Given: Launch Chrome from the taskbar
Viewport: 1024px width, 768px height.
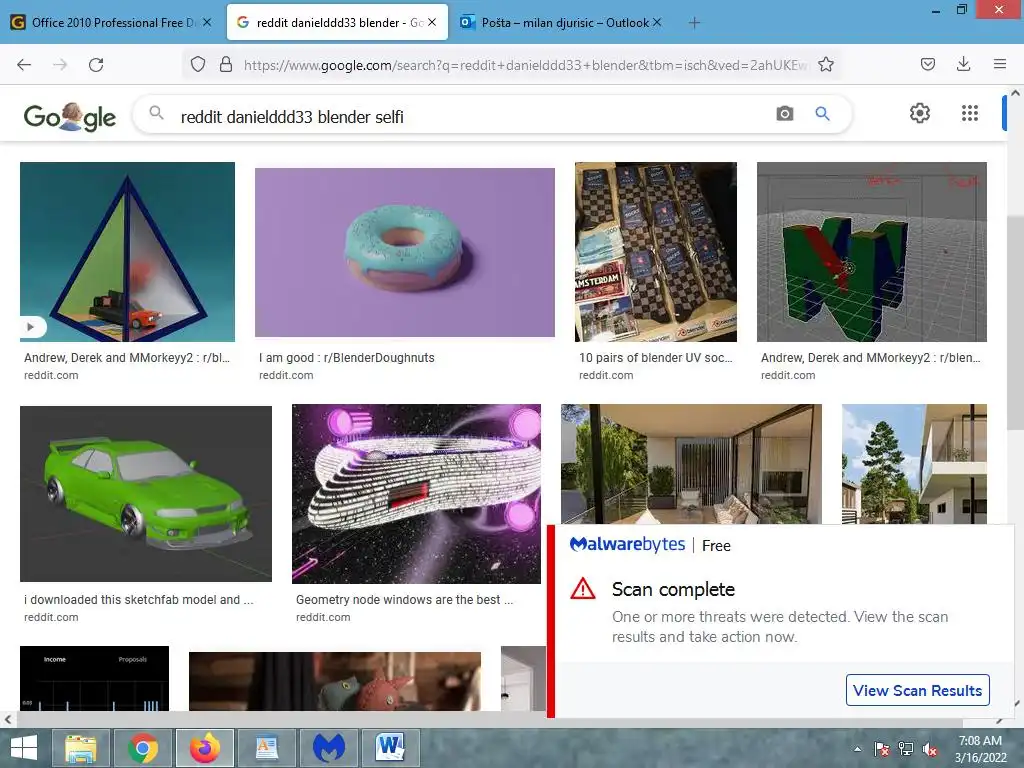Looking at the screenshot, I should click(x=142, y=748).
